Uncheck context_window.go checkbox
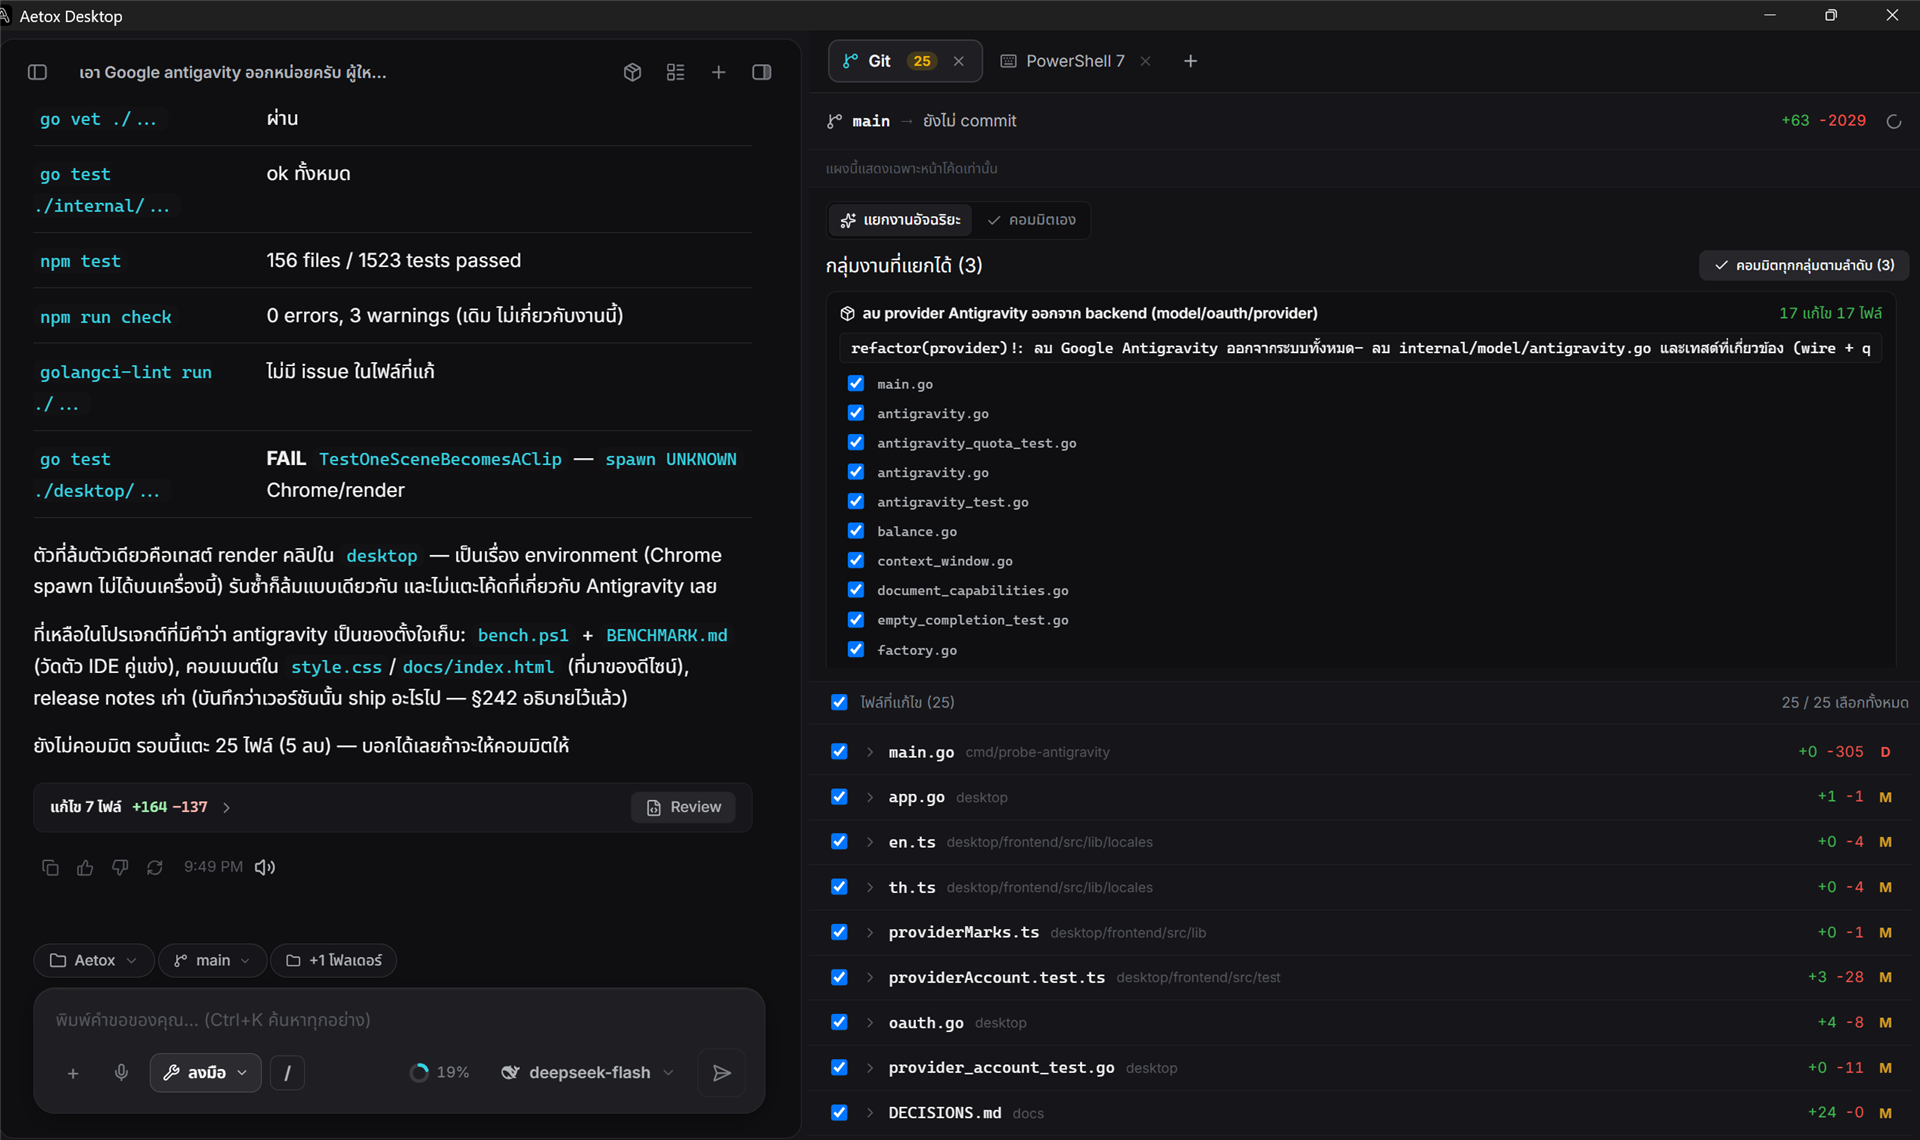This screenshot has width=1920, height=1140. [x=856, y=560]
